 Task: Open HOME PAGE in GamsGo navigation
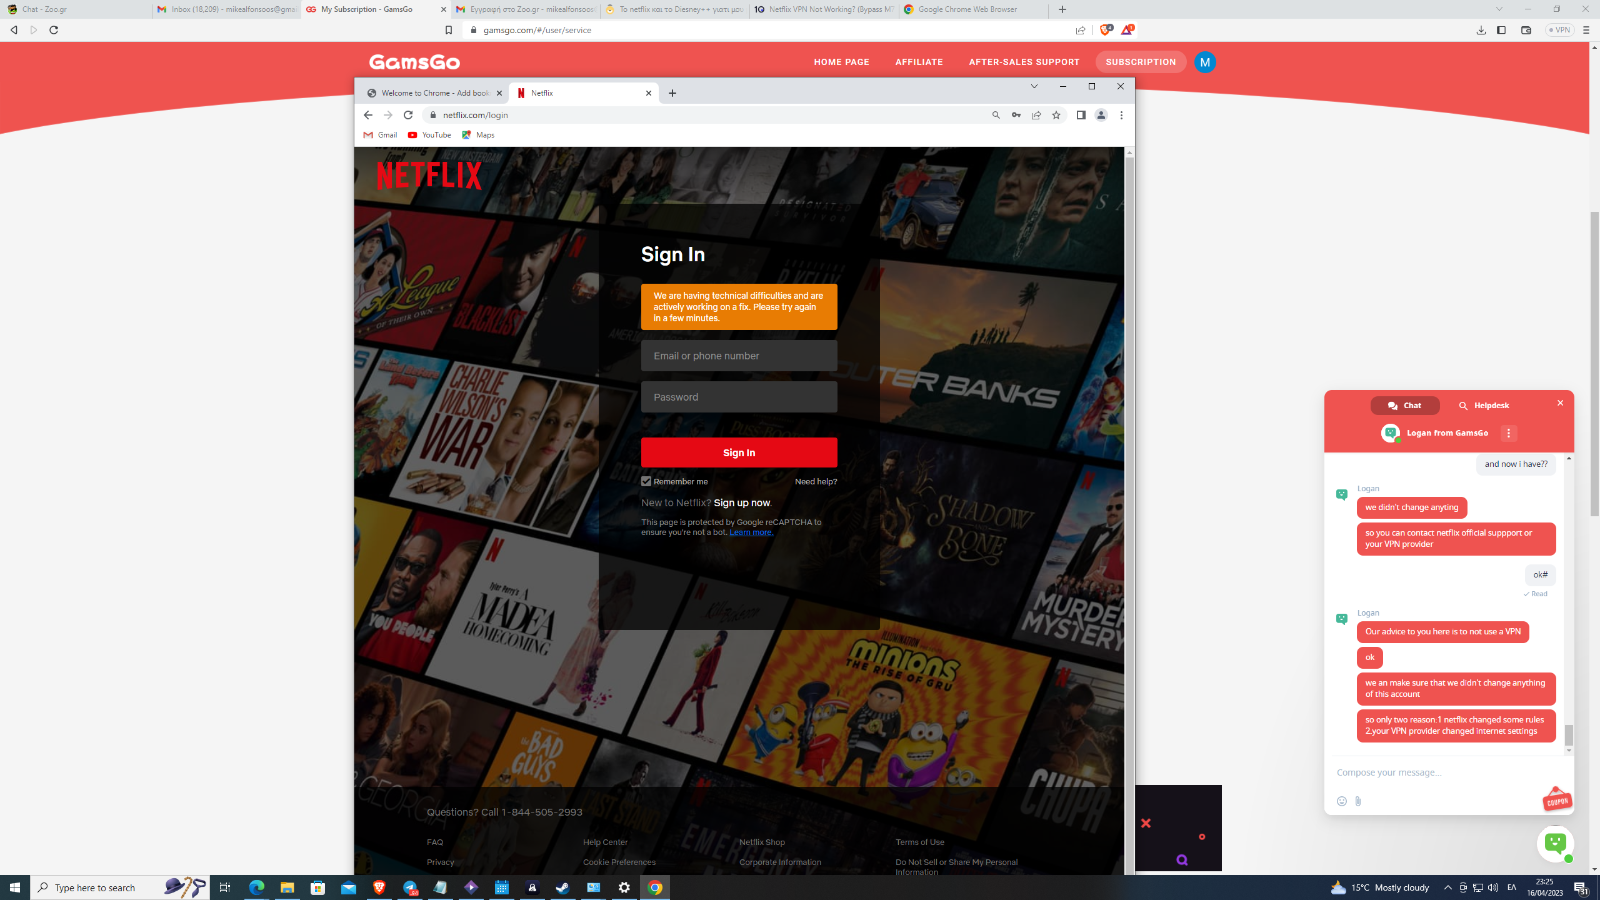click(841, 62)
